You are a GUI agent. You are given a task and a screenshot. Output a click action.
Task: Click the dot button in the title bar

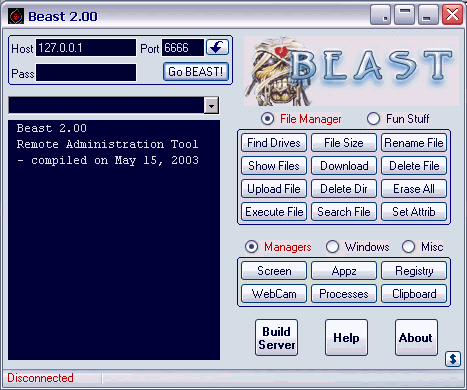380,15
